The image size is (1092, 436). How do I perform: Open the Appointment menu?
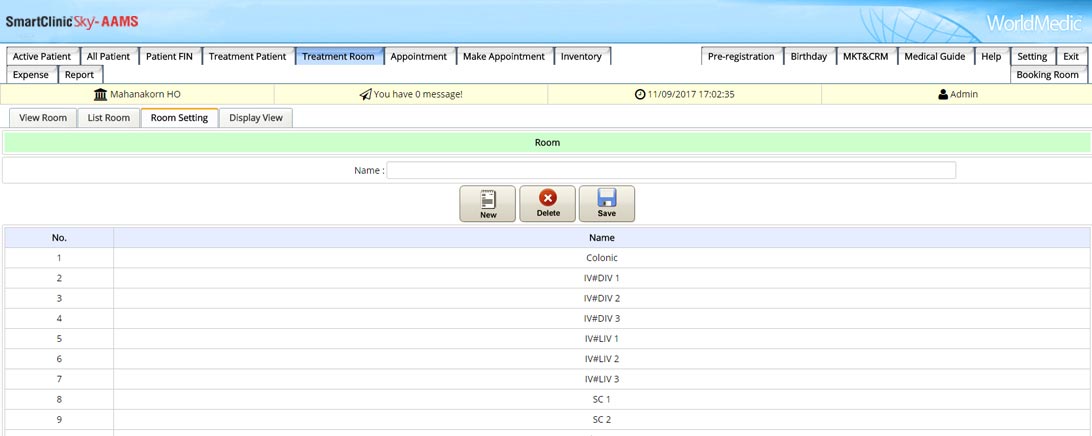coord(418,57)
